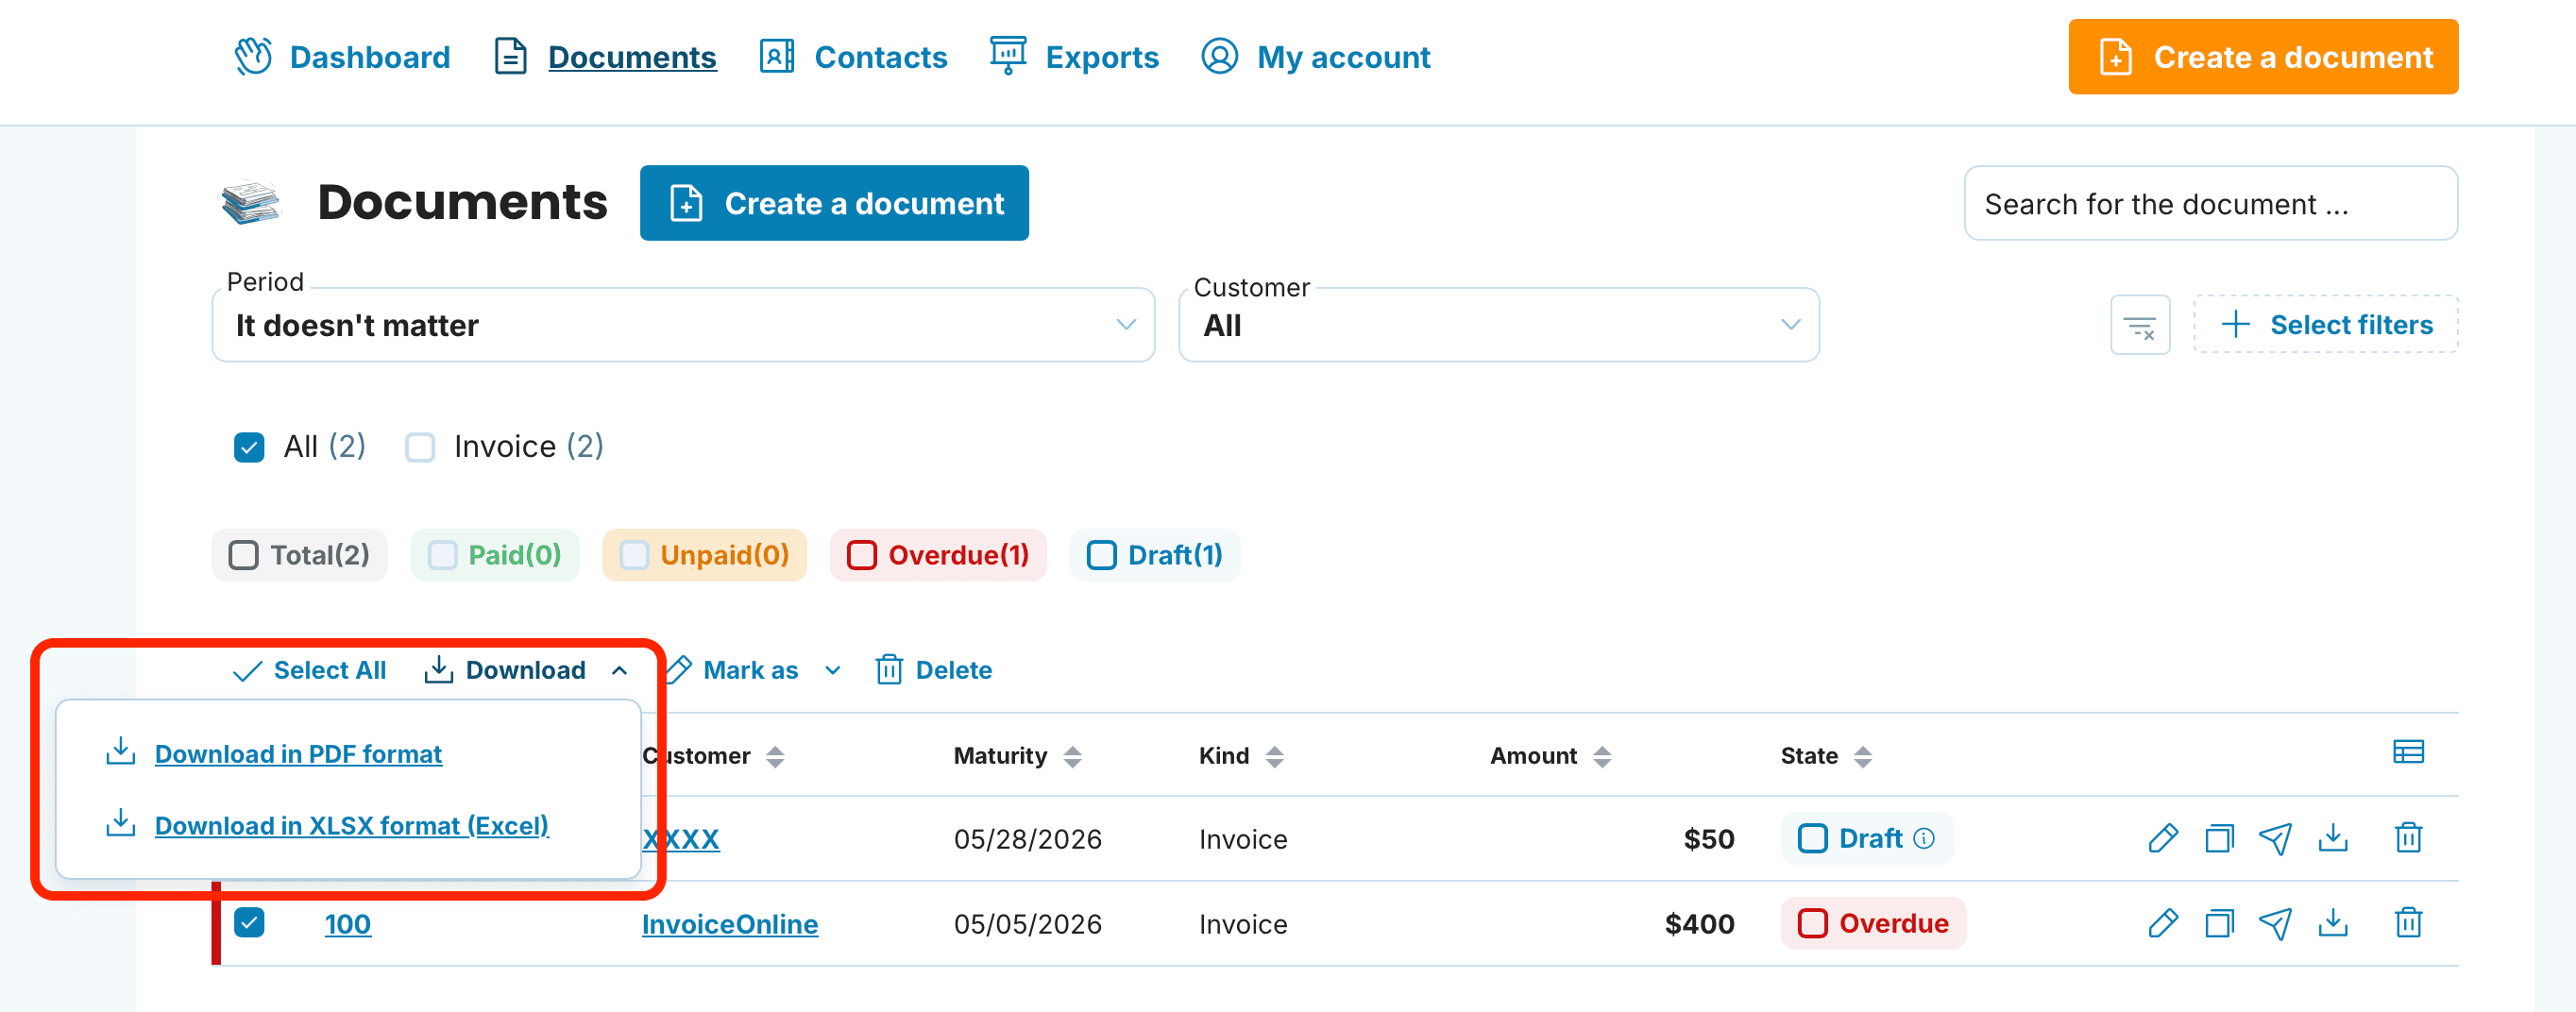Toggle the Paid(0) status filter
Viewport: 2576px width, 1012px height.
pos(495,555)
